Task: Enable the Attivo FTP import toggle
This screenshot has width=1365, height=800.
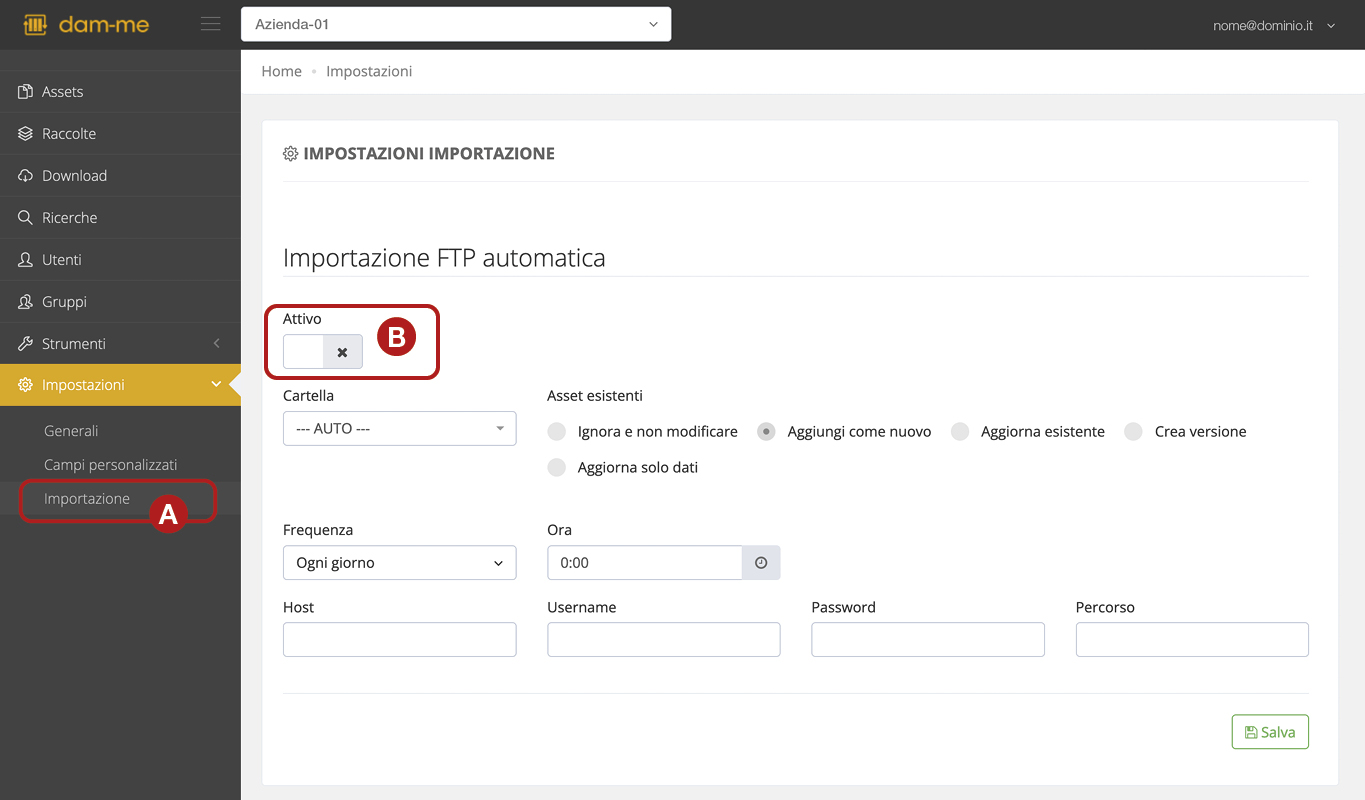Action: coord(322,352)
